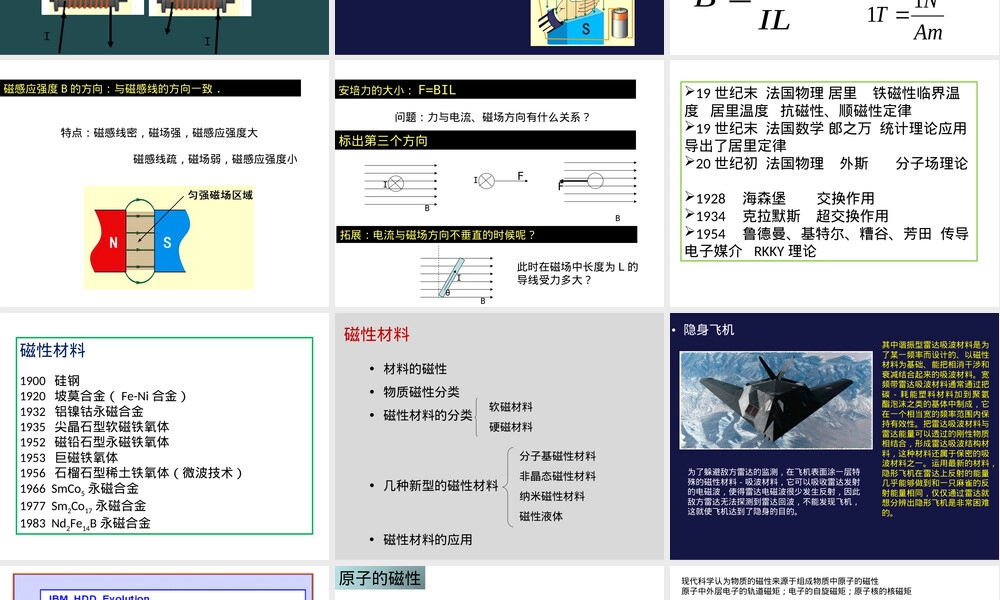Click the entry 1952 磁铅石型永磁铁氧体
Viewport: 1000px width, 600px height.
click(94, 442)
